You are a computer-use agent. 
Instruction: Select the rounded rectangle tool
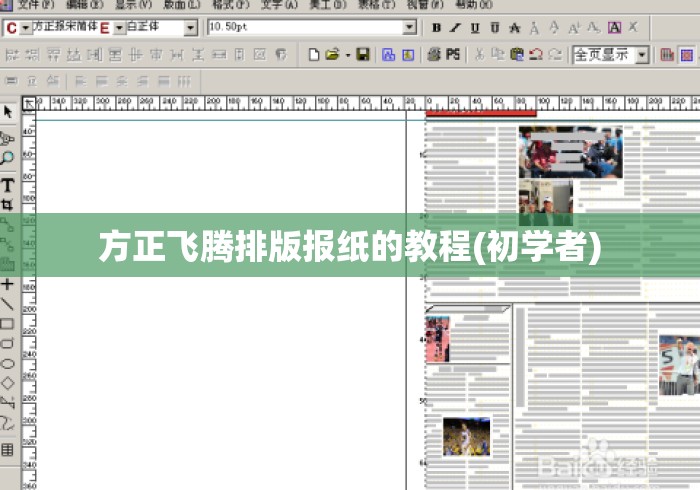[7, 344]
